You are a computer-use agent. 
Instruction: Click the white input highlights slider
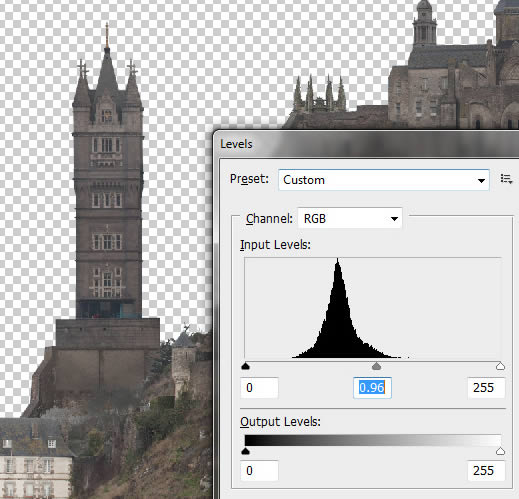tap(500, 366)
